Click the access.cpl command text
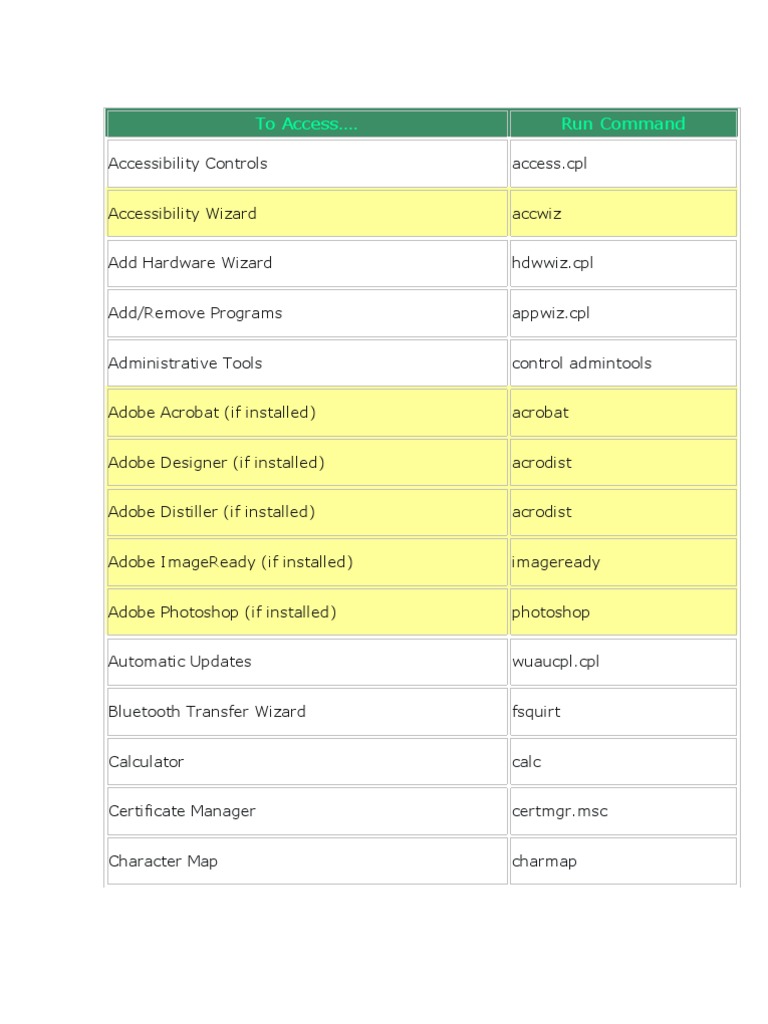 (549, 163)
